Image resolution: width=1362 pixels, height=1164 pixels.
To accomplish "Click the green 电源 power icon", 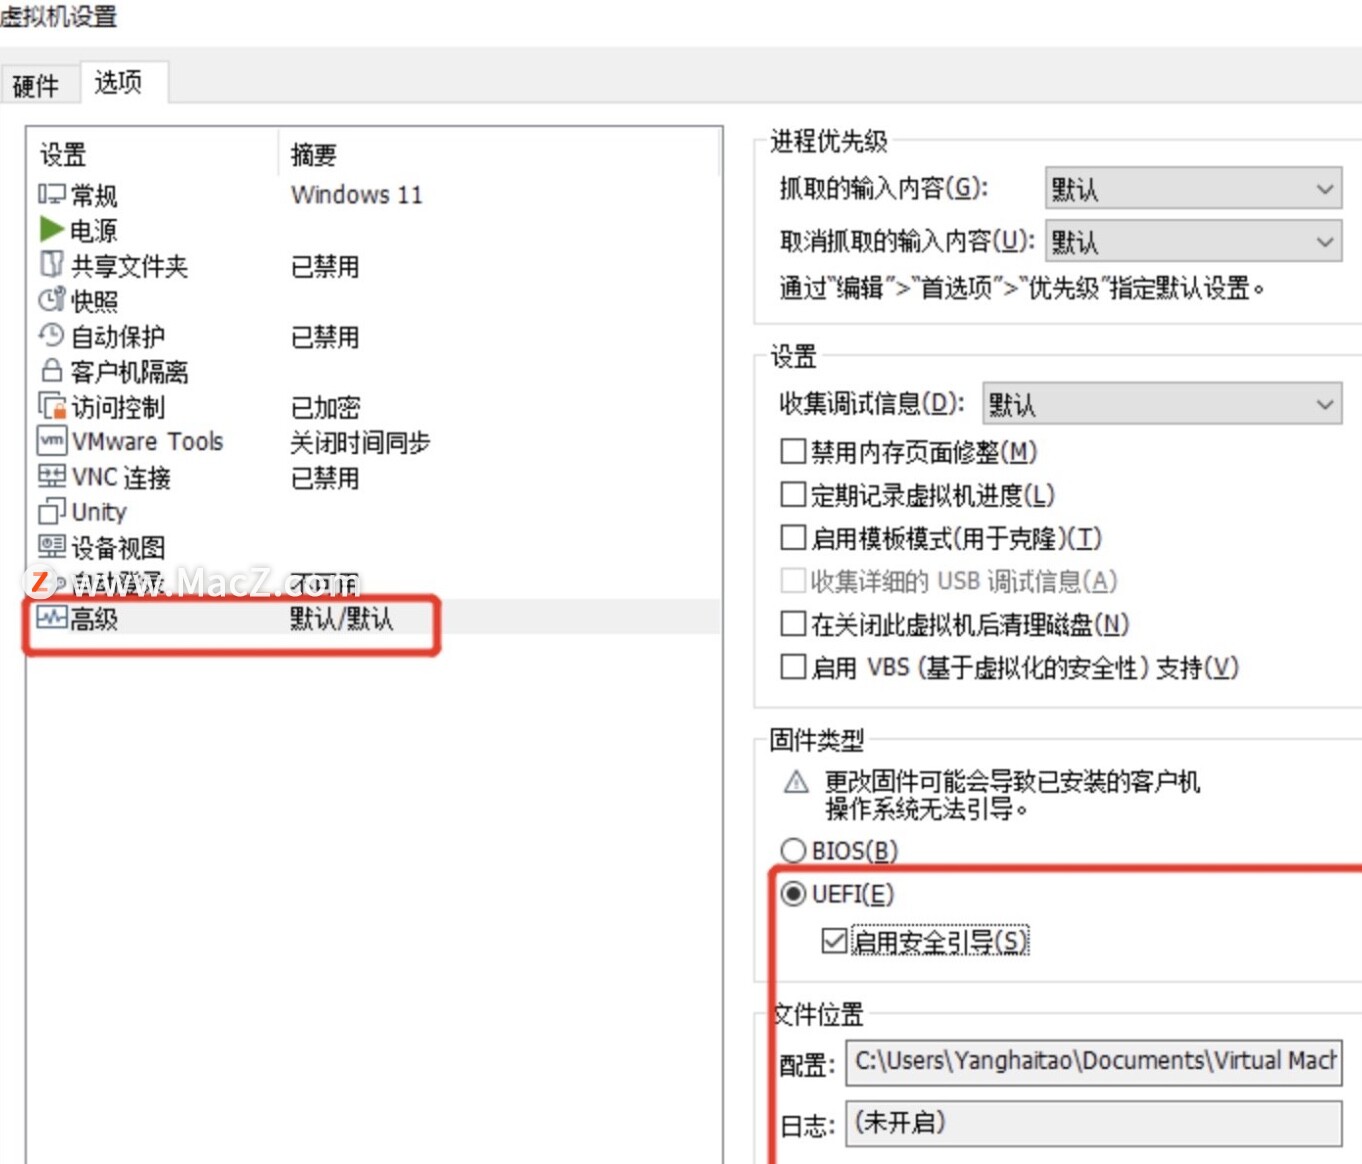I will point(52,230).
